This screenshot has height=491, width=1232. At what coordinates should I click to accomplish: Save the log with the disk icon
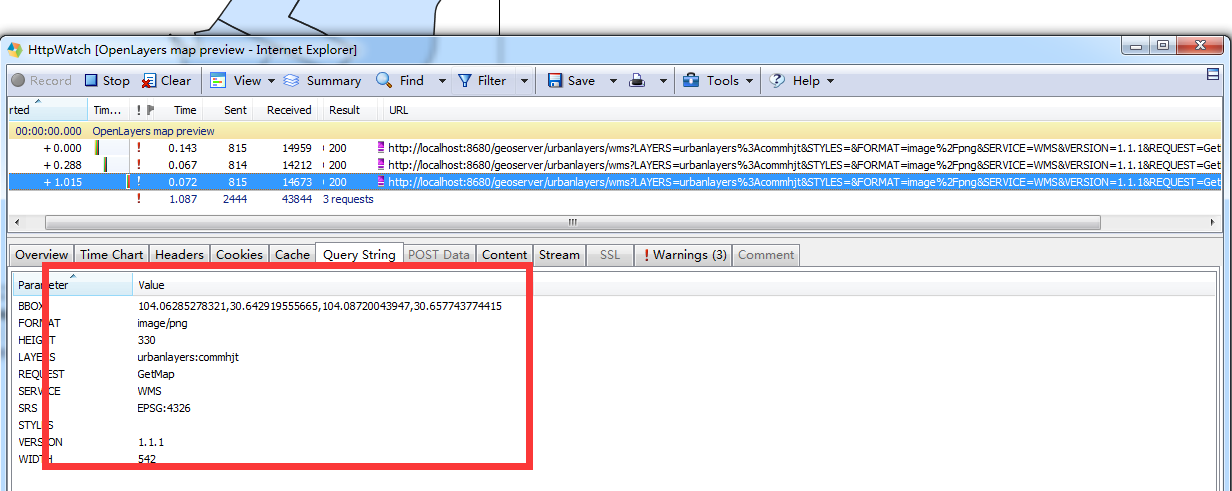[571, 81]
